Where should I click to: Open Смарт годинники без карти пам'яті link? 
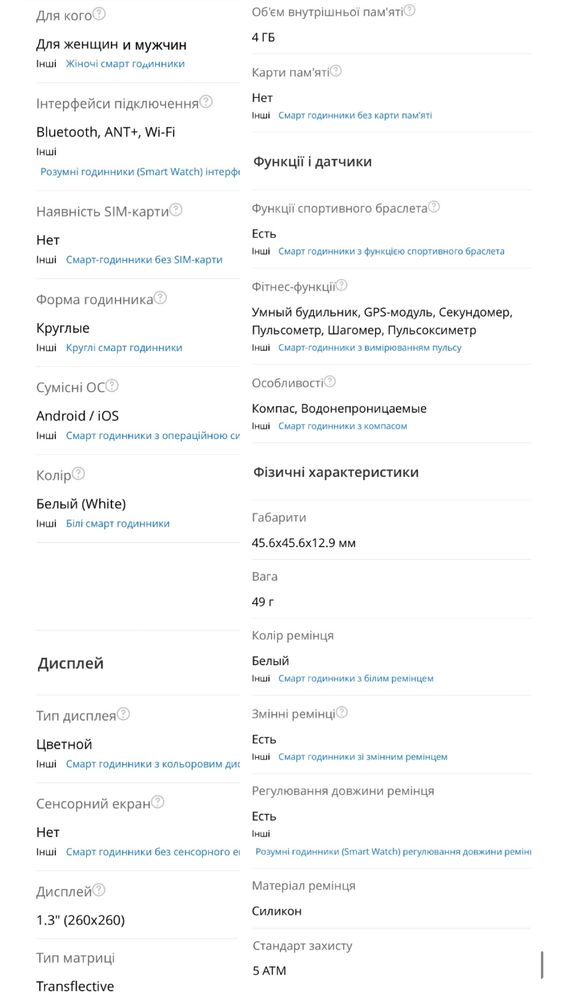pyautogui.click(x=355, y=115)
